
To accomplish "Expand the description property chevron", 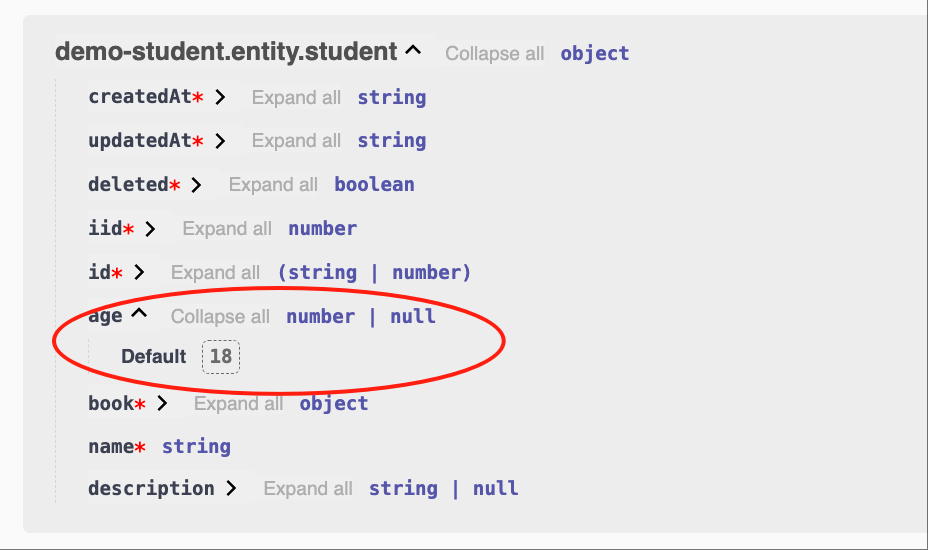I will coord(231,488).
